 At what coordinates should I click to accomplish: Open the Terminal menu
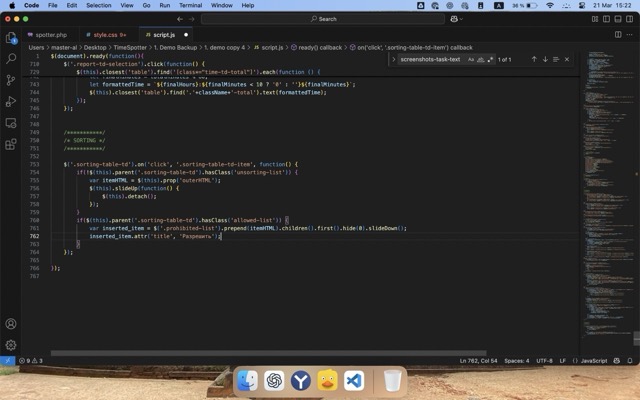point(192,5)
